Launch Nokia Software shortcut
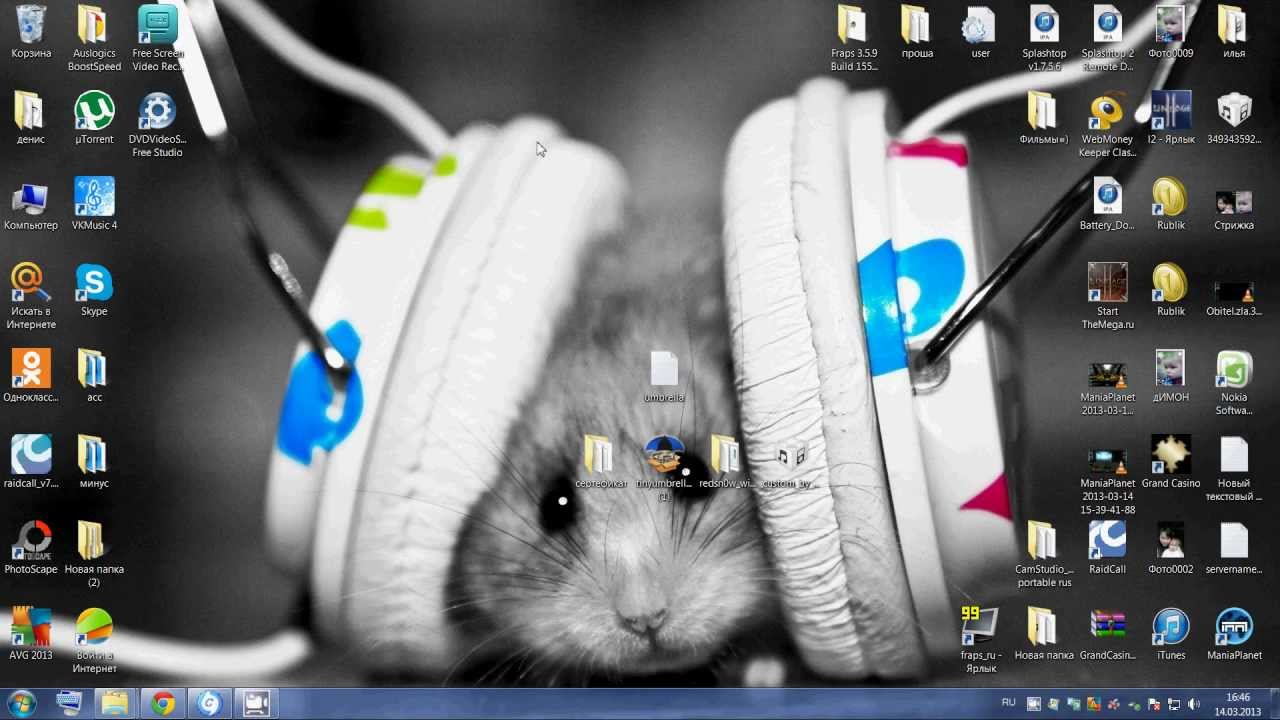Image resolution: width=1280 pixels, height=720 pixels. click(1234, 382)
